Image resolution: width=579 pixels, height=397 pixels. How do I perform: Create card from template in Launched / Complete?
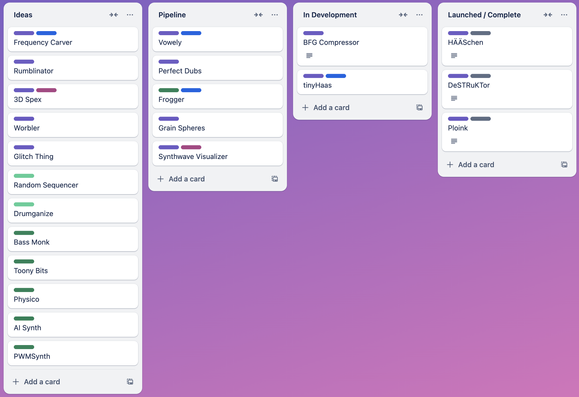click(x=564, y=165)
